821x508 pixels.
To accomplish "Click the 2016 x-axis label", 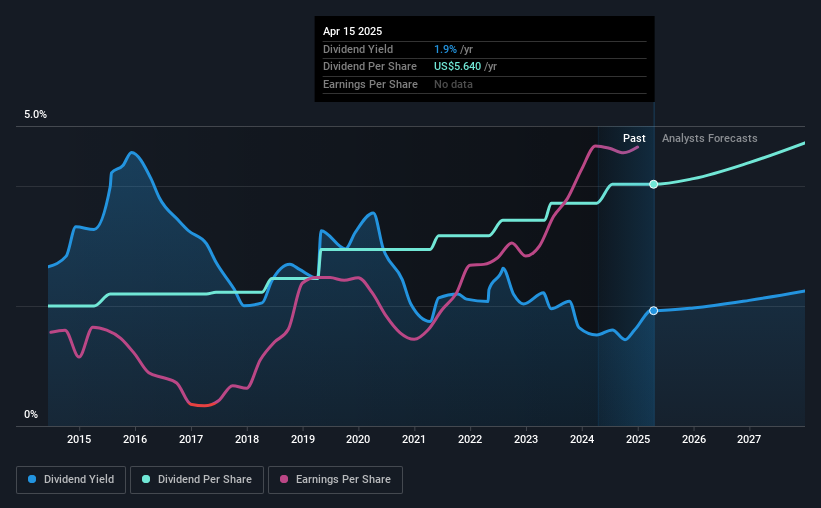I will (x=135, y=439).
